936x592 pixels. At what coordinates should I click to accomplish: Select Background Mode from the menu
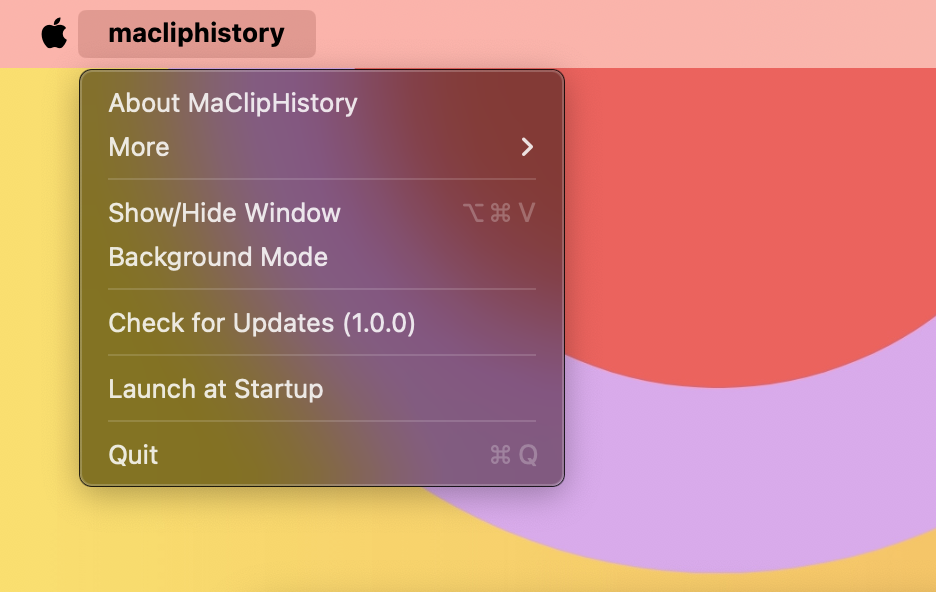click(x=218, y=257)
